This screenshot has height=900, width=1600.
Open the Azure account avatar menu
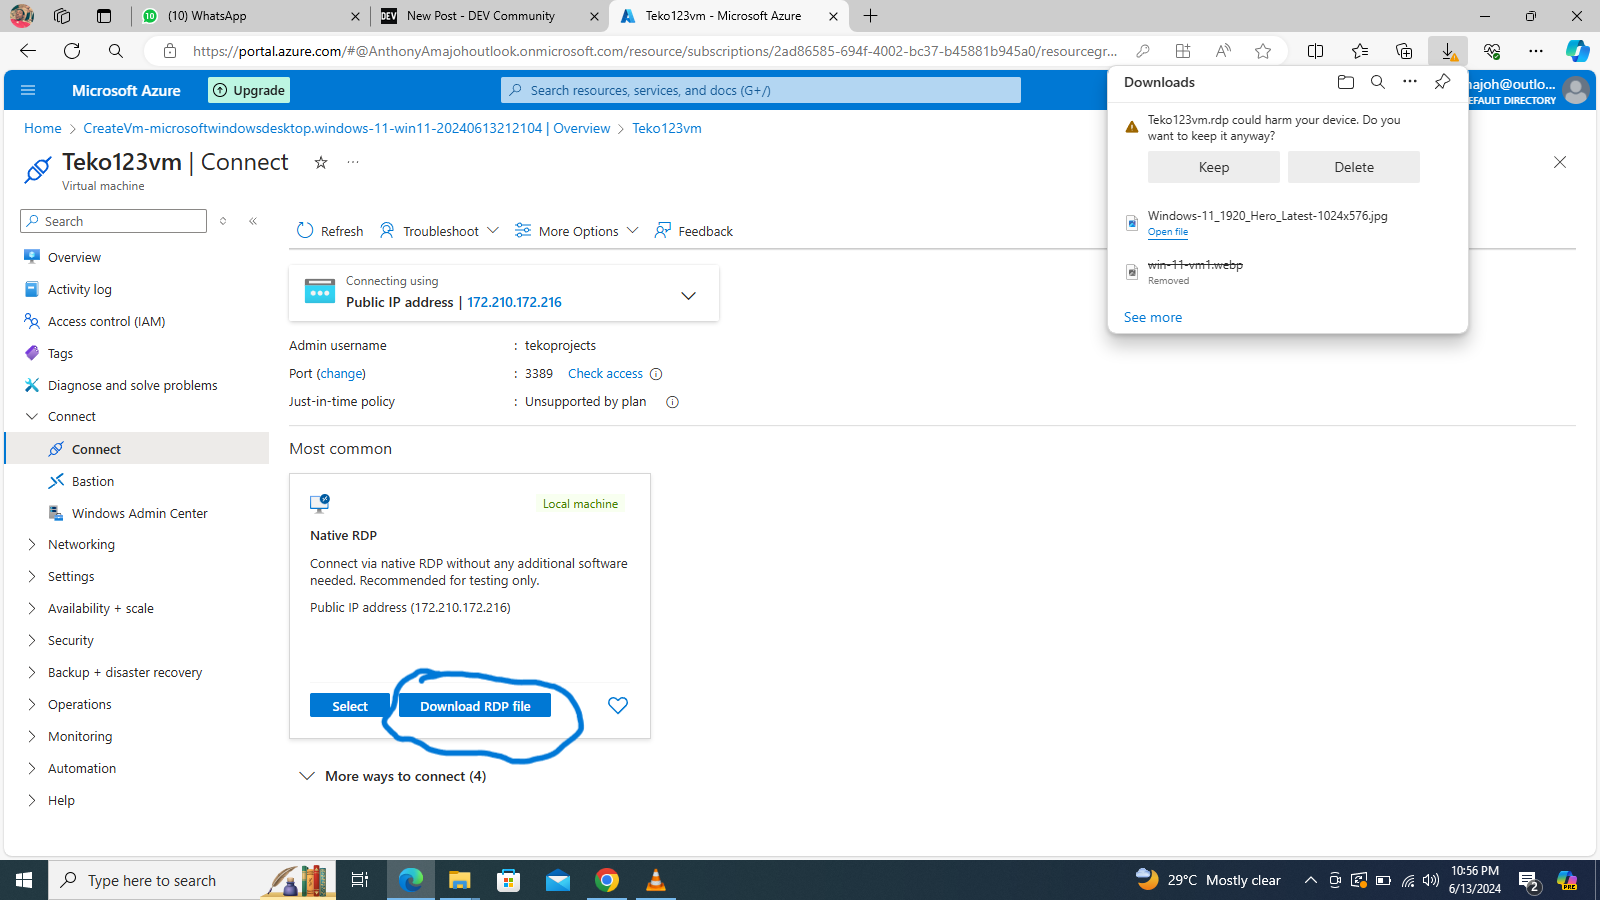coord(1576,90)
